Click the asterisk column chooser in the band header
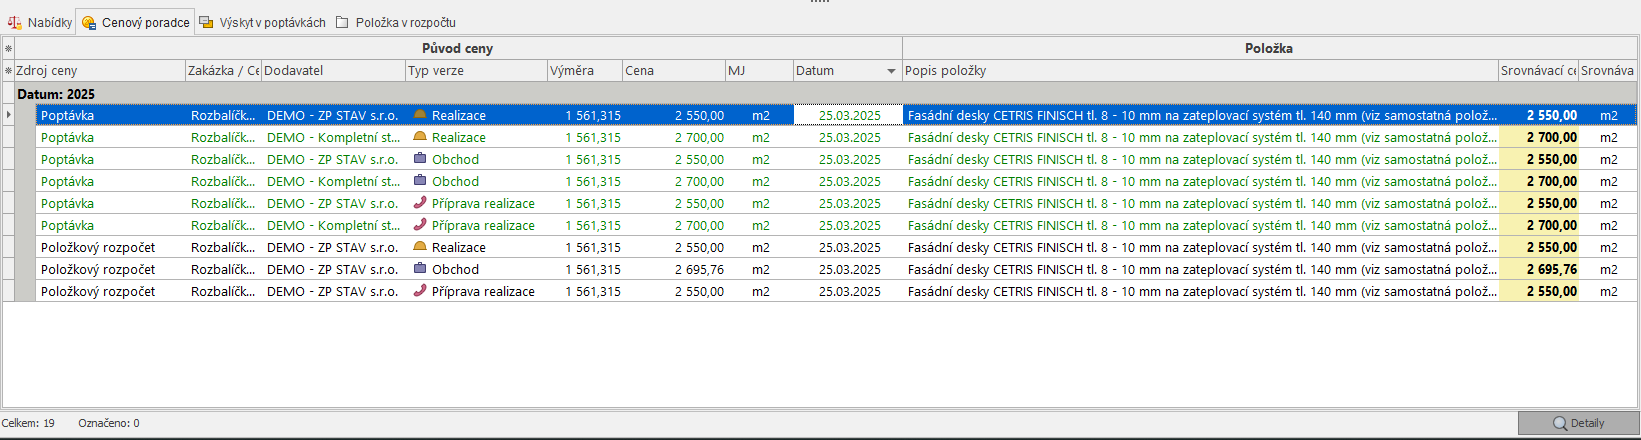The height and width of the screenshot is (440, 1641). tap(8, 48)
